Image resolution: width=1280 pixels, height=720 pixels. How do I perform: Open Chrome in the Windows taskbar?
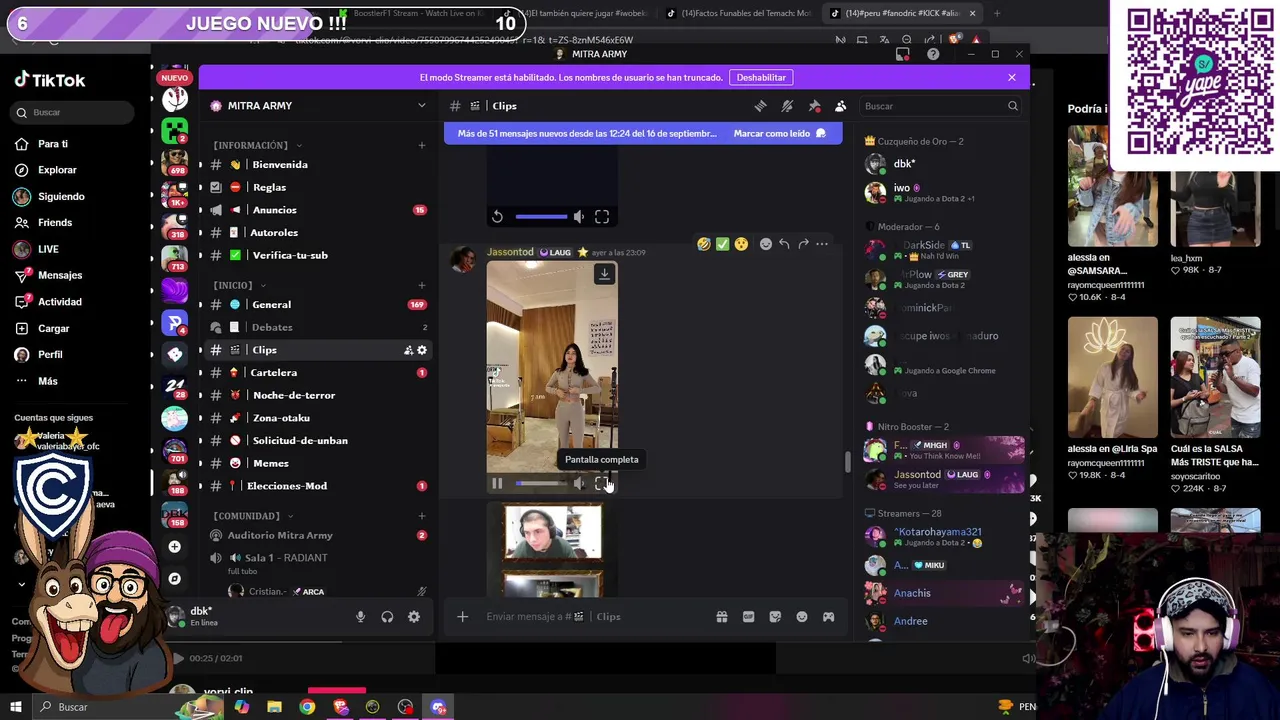pyautogui.click(x=307, y=707)
